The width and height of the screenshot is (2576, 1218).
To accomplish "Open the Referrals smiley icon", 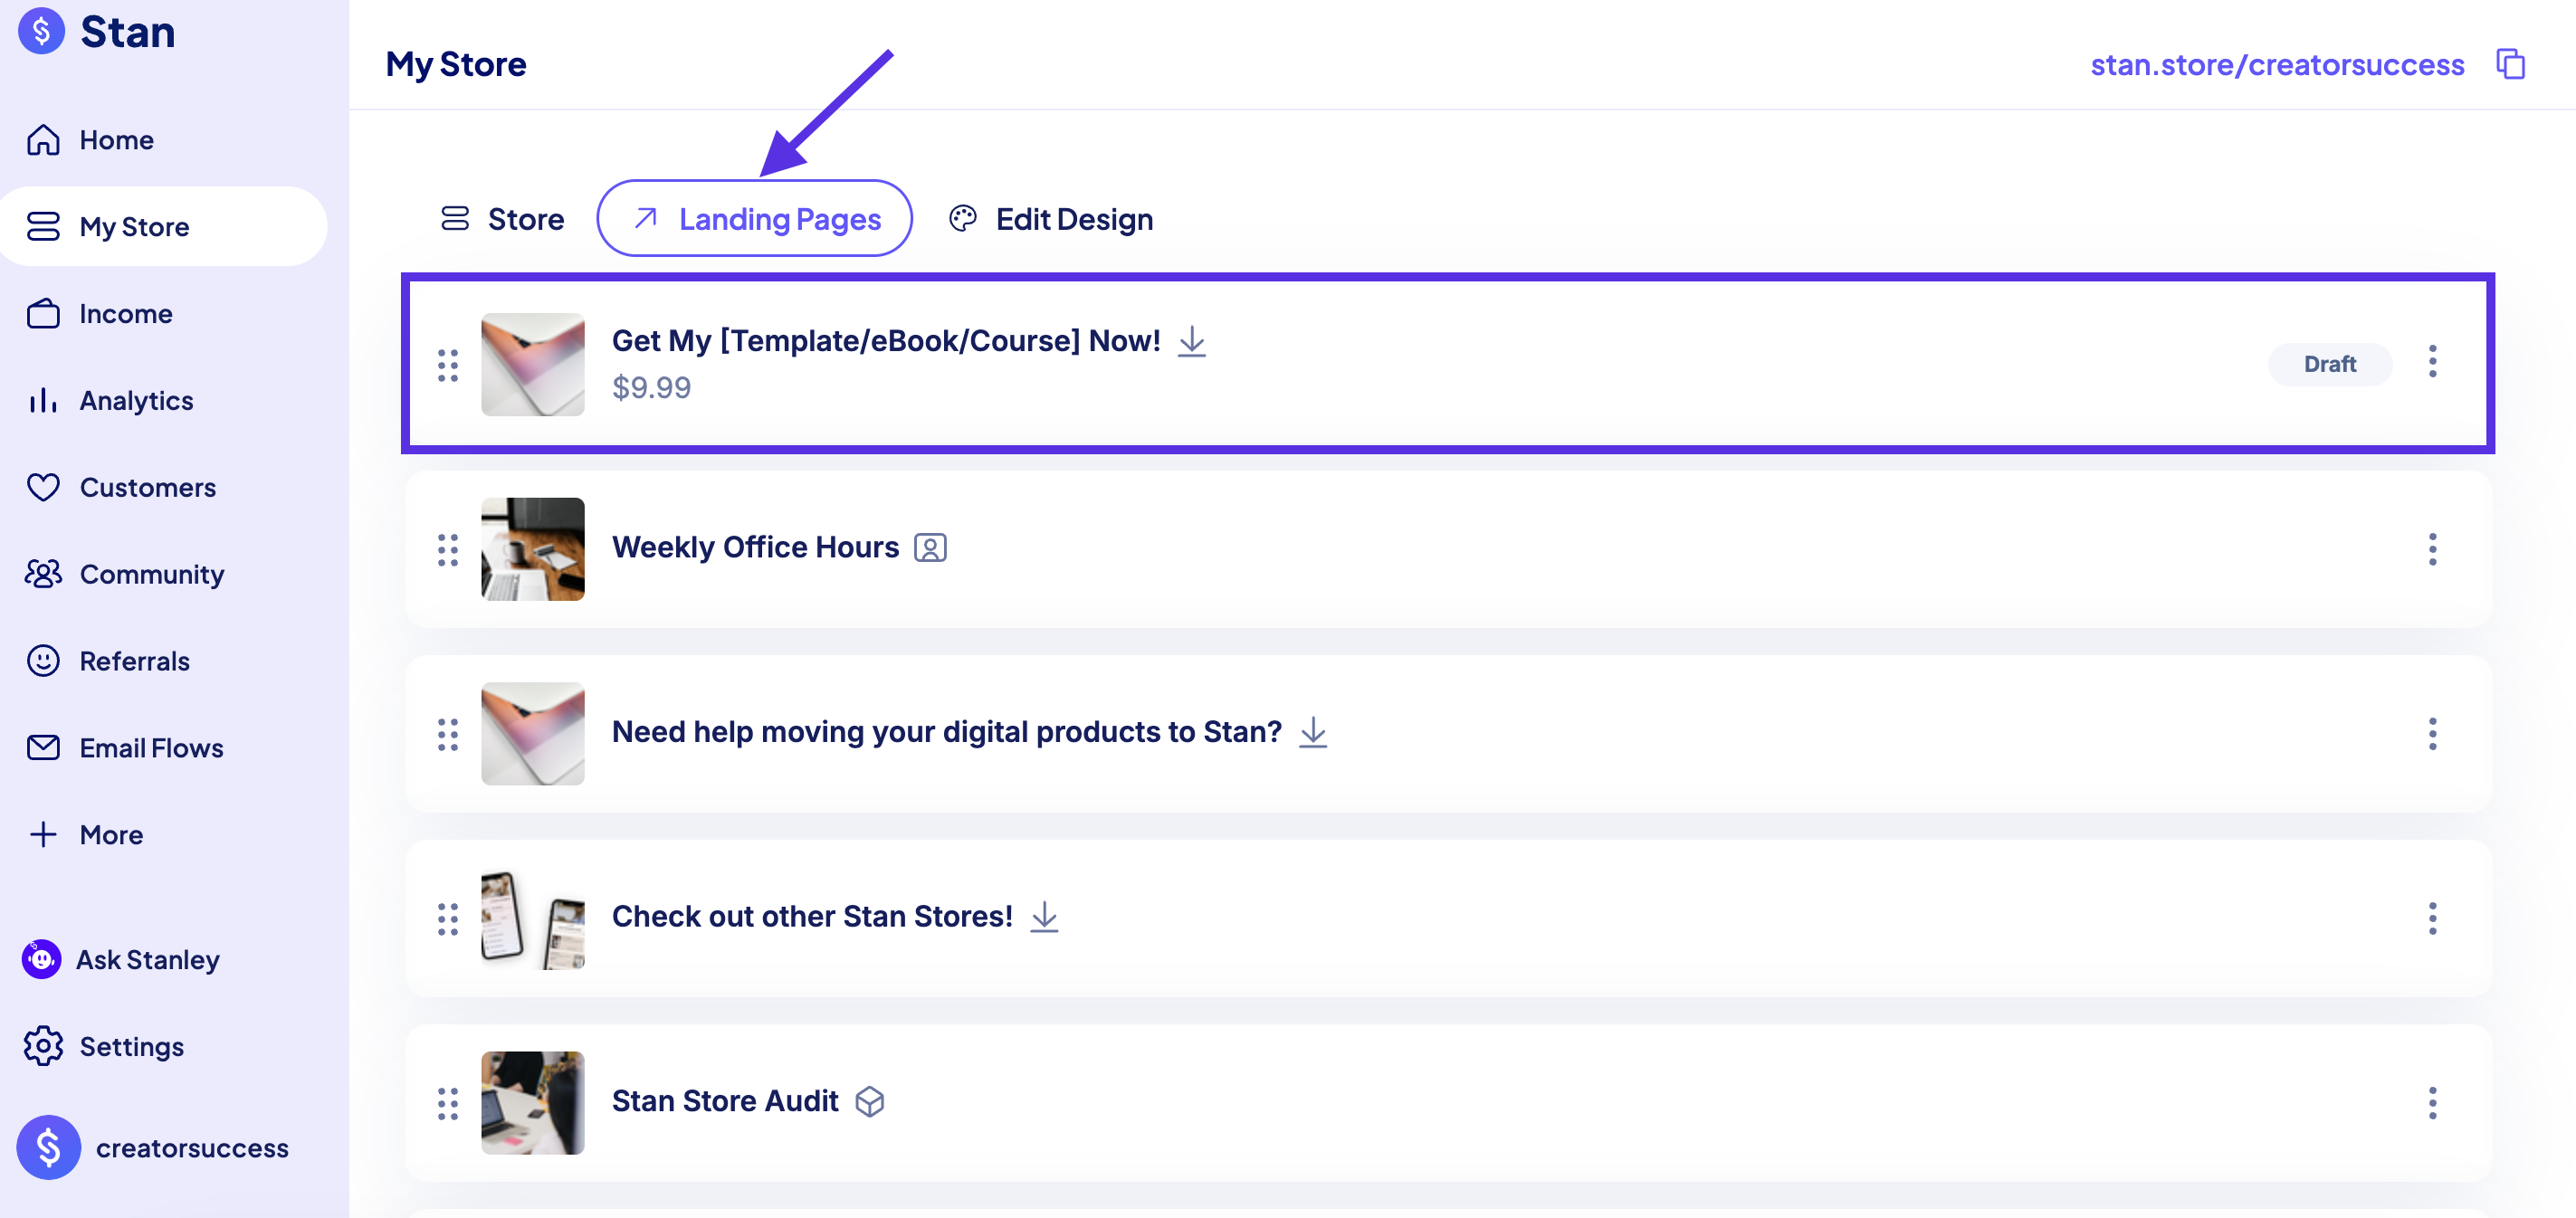I will (43, 661).
